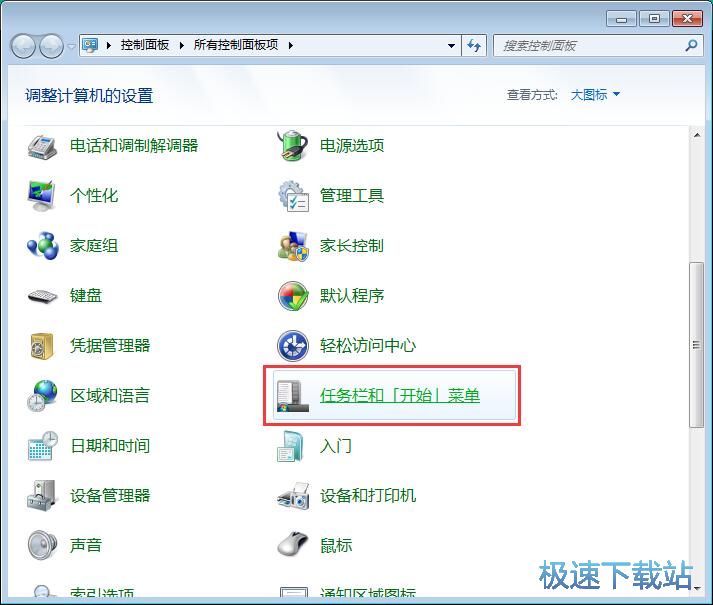Image resolution: width=713 pixels, height=605 pixels.
Task: Click the 入门 text label
Action: pos(336,445)
